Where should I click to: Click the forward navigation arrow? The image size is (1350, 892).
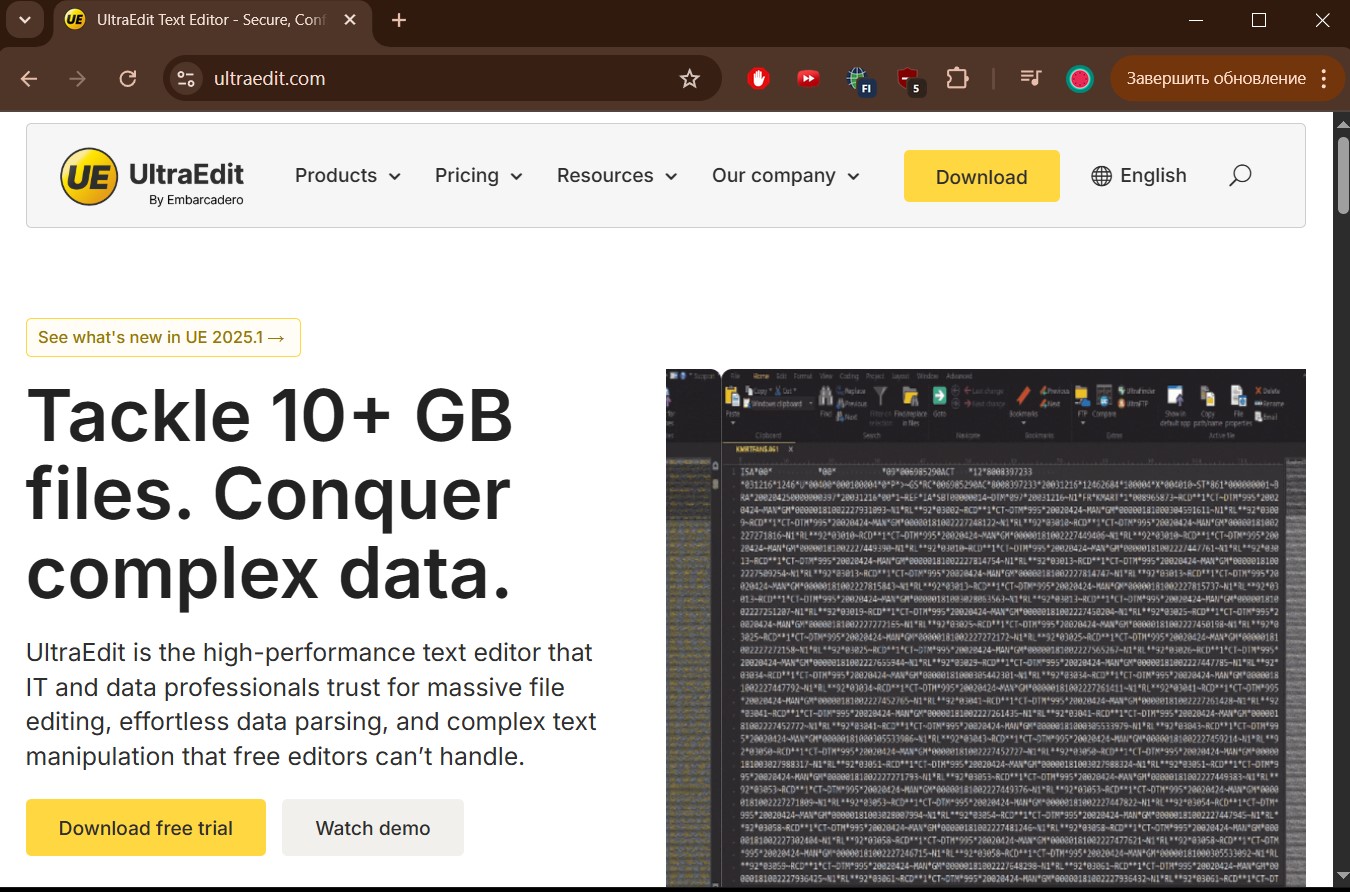(78, 79)
